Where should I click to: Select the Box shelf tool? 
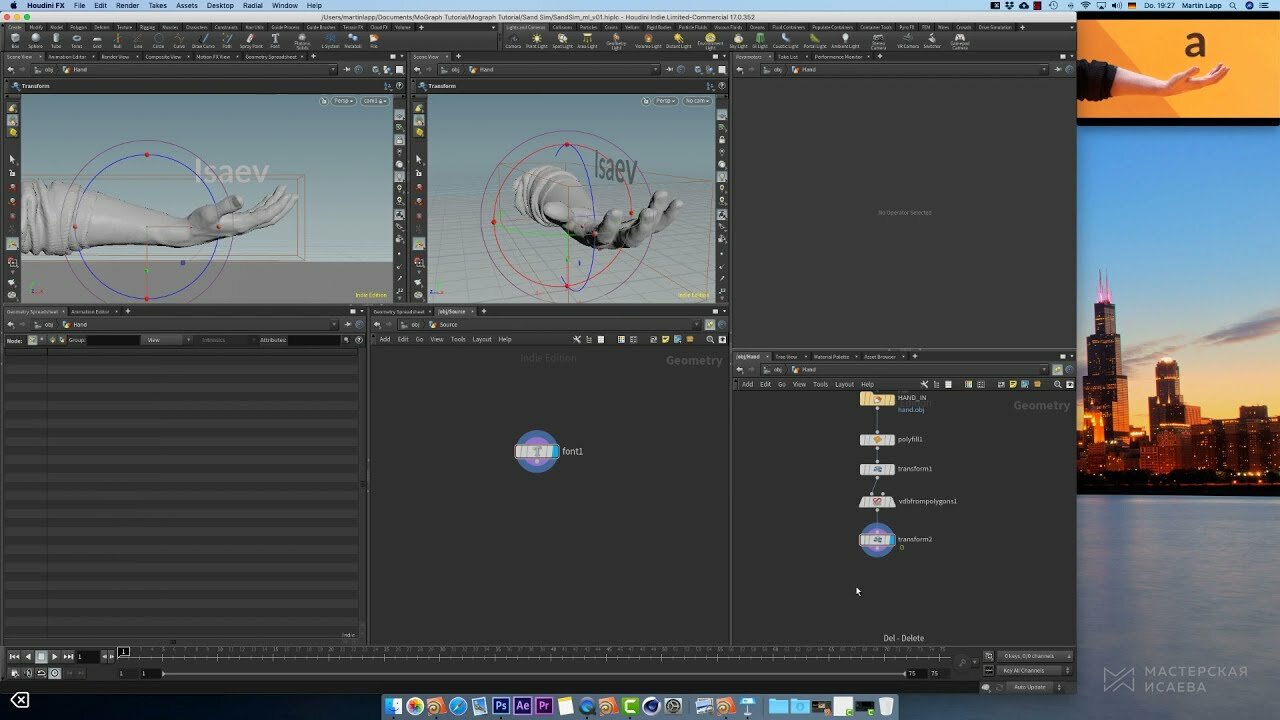(16, 39)
